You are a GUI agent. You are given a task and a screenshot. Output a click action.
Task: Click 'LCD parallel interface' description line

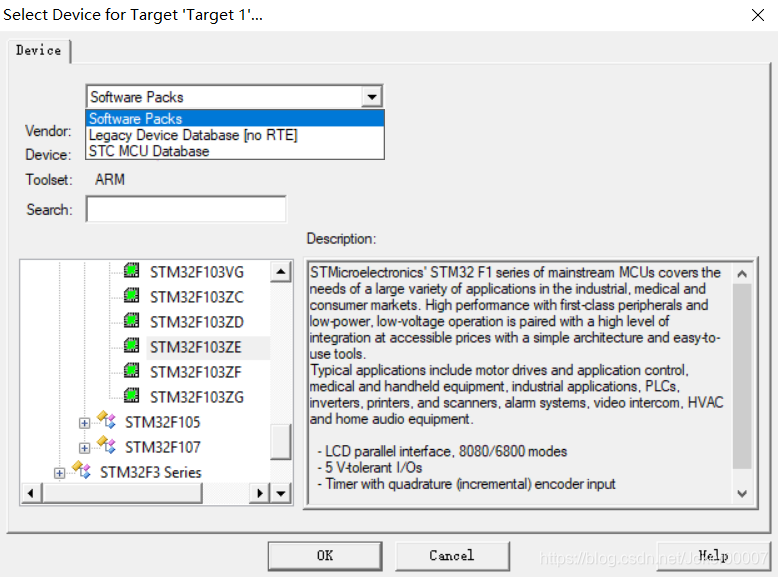pyautogui.click(x=442, y=451)
